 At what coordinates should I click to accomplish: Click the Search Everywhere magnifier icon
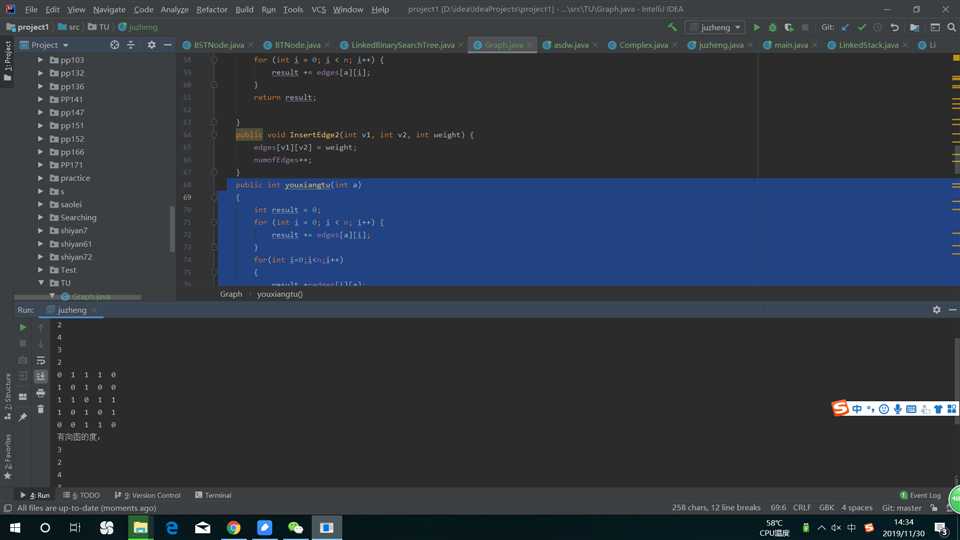(x=951, y=27)
